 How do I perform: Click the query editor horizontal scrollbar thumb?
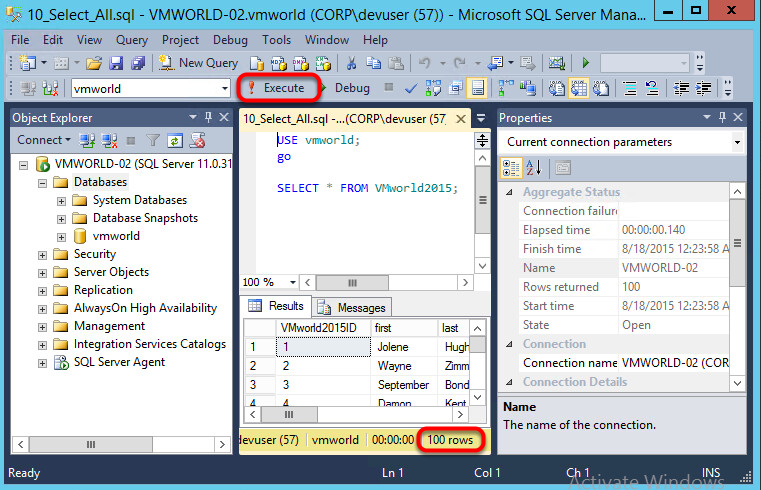click(352, 282)
